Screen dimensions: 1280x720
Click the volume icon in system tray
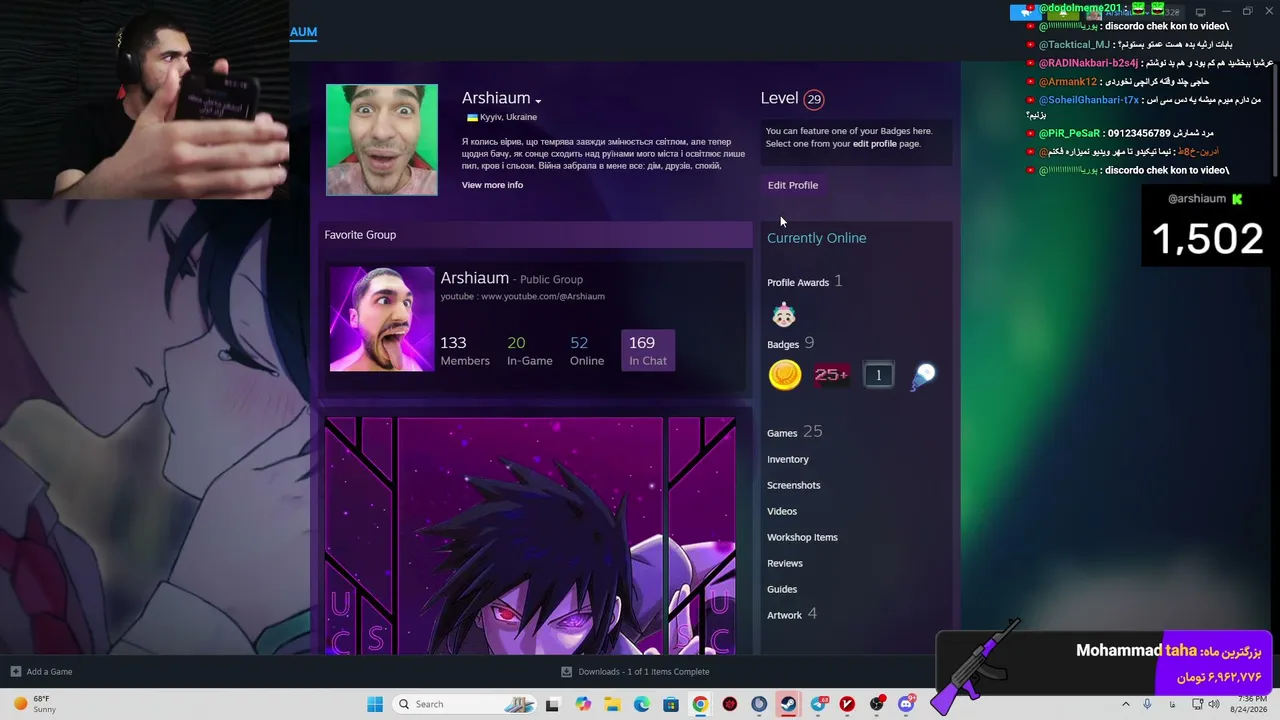(1214, 704)
